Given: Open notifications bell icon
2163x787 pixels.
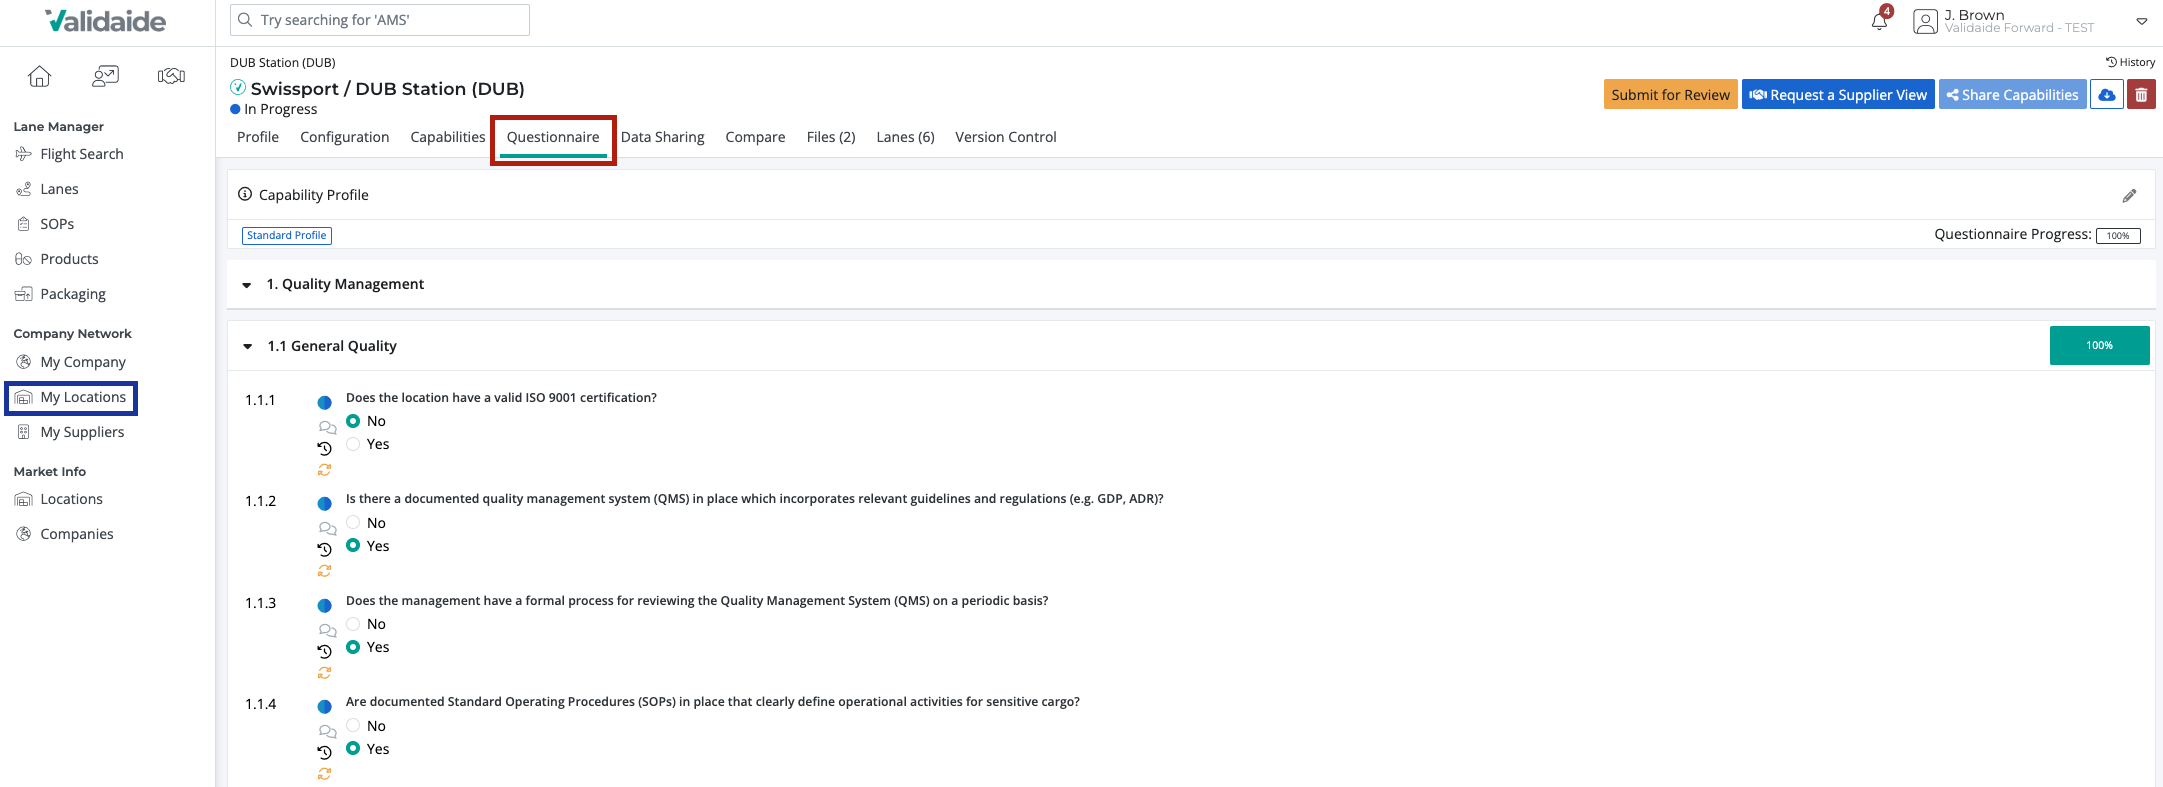Looking at the screenshot, I should point(1880,20).
